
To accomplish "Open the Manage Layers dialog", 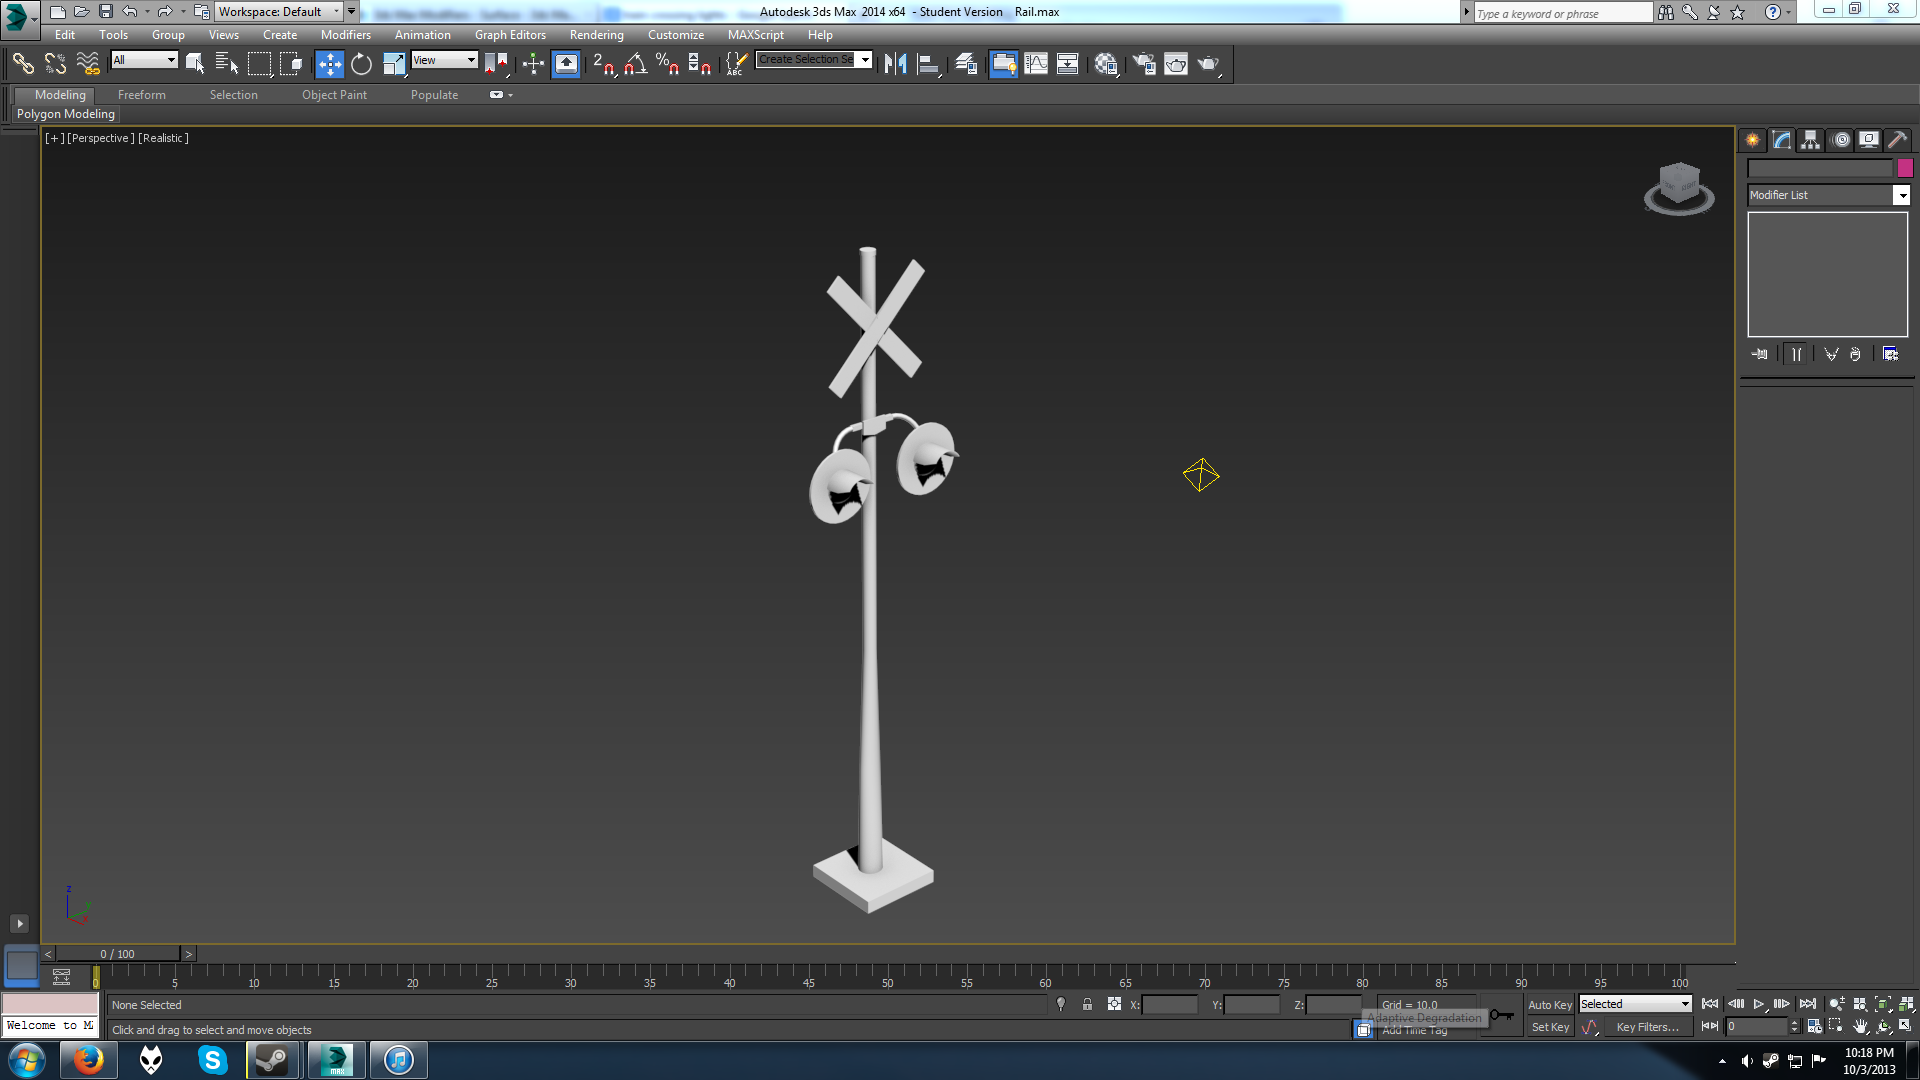I will coord(966,64).
